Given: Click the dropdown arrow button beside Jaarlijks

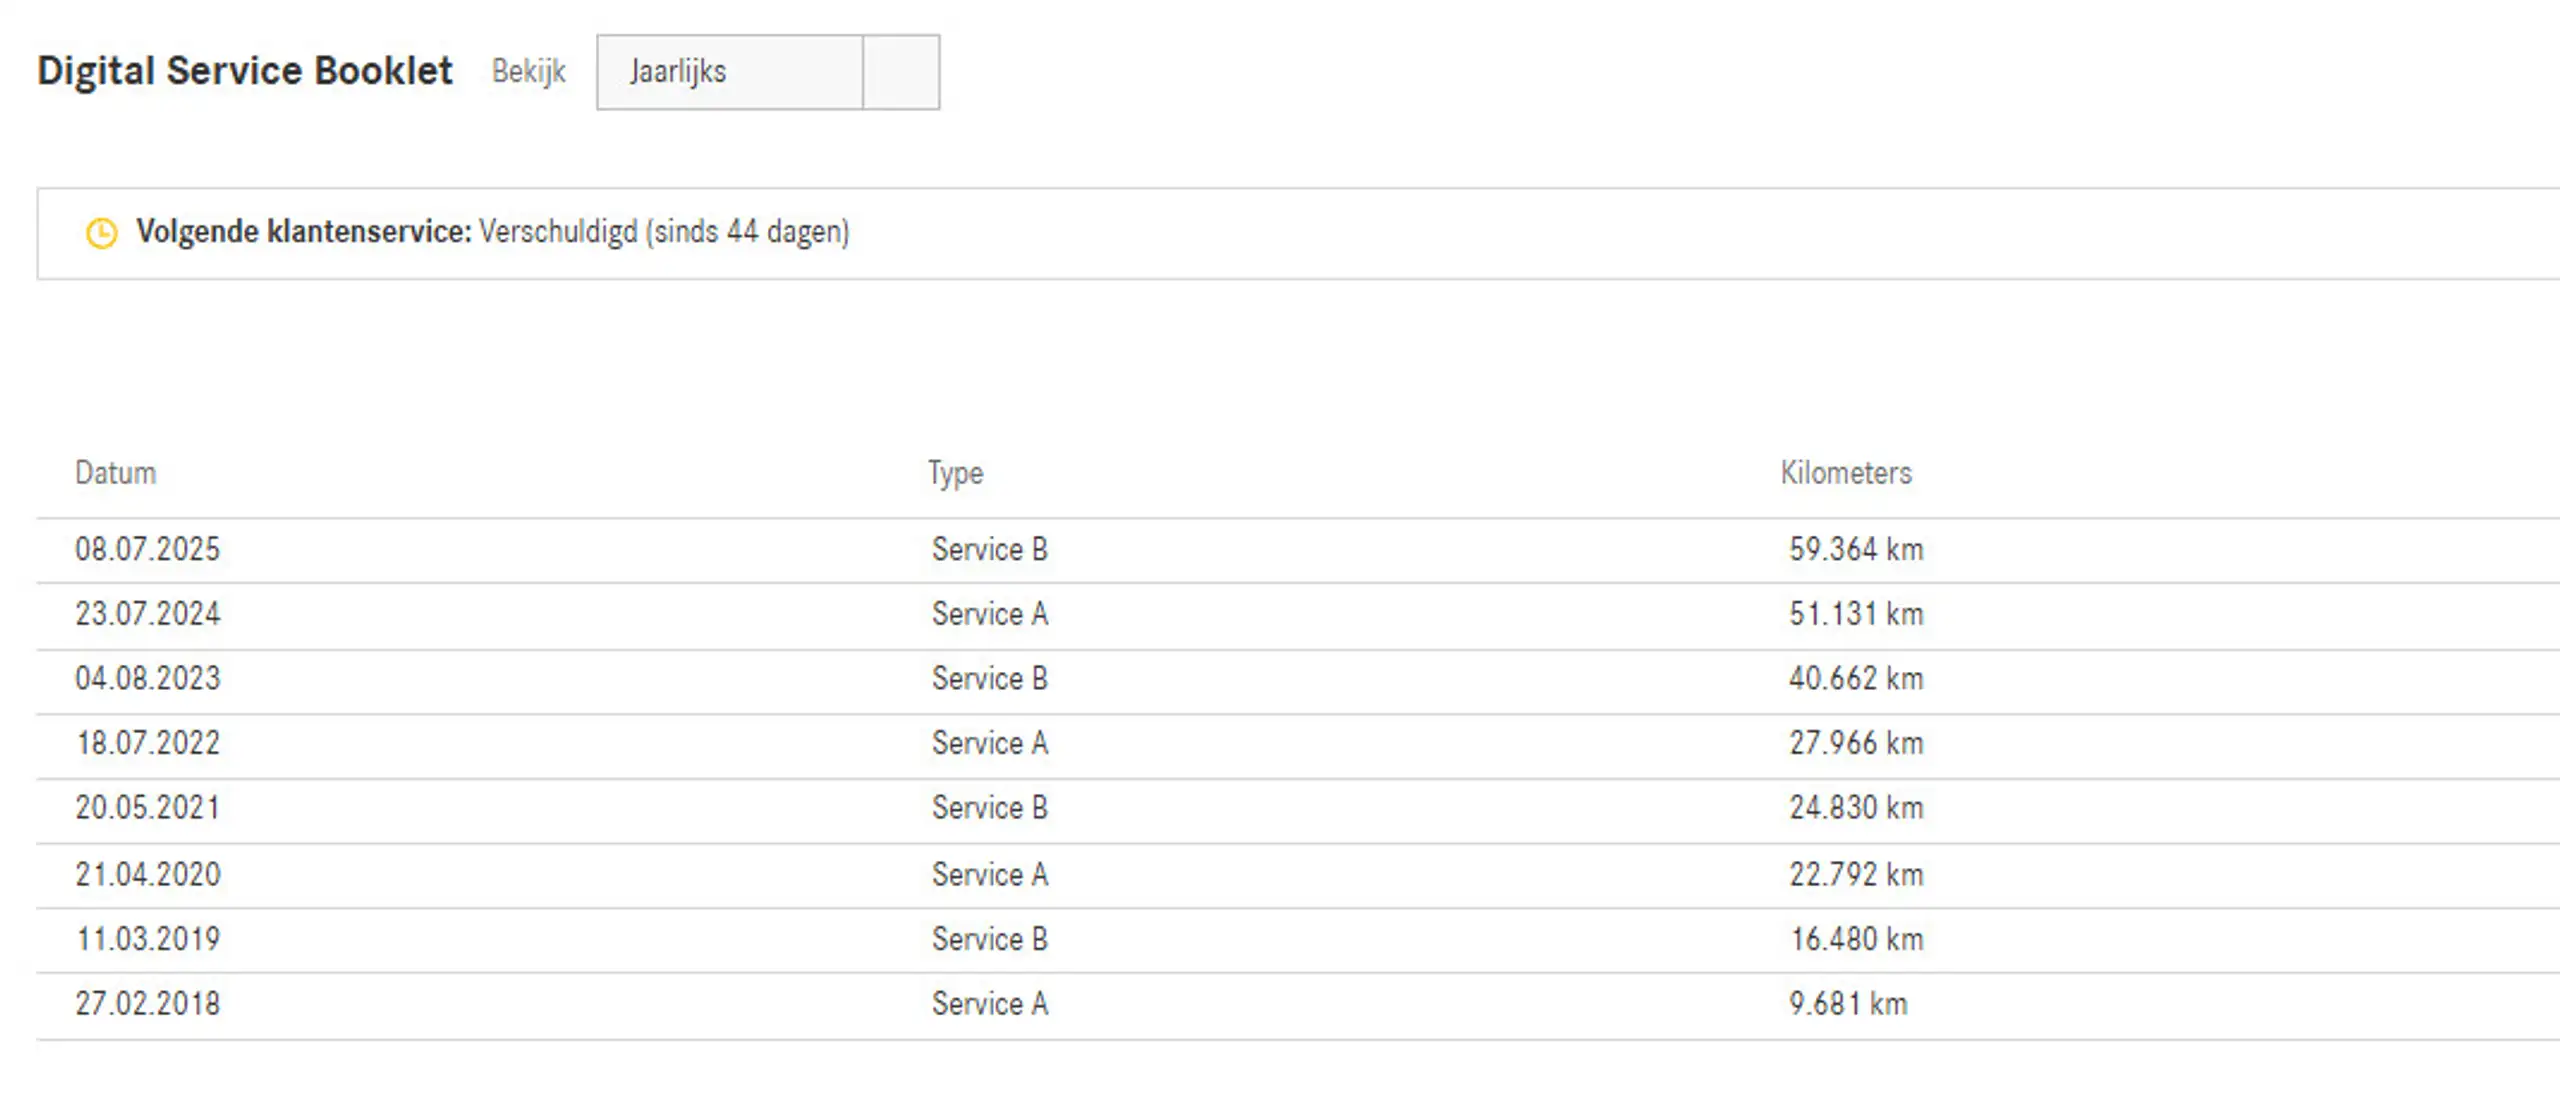Looking at the screenshot, I should click(x=901, y=72).
